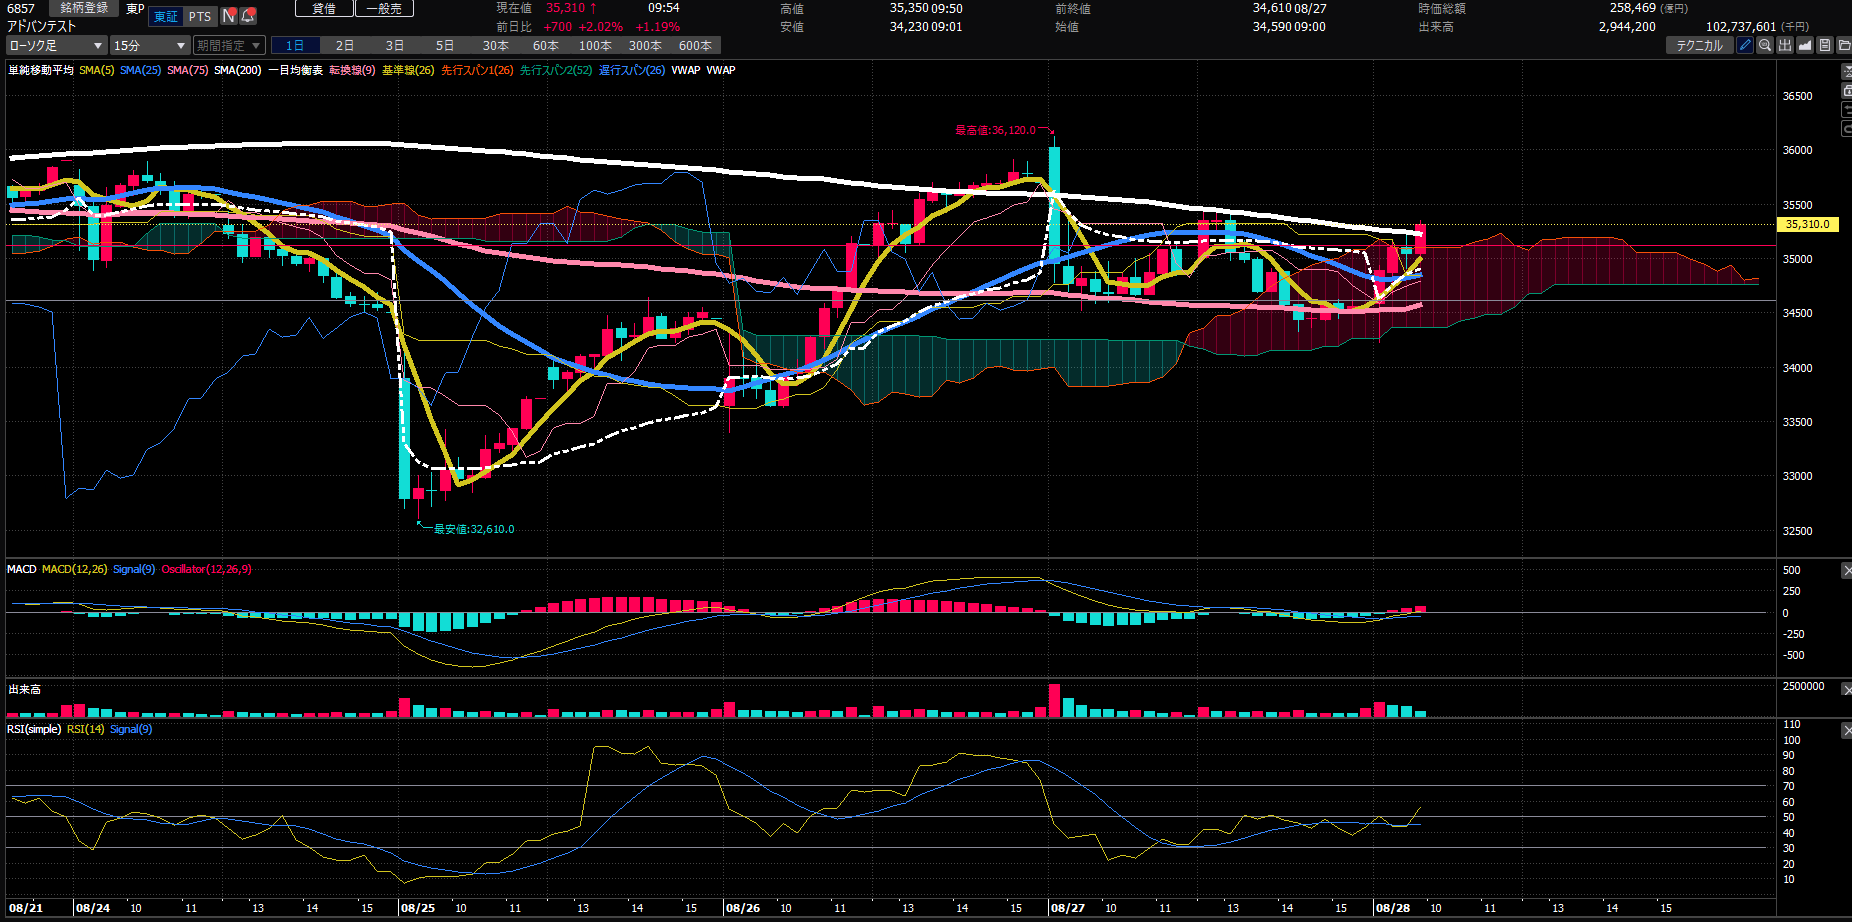
Task: Switch market to PTS
Action: click(x=200, y=16)
